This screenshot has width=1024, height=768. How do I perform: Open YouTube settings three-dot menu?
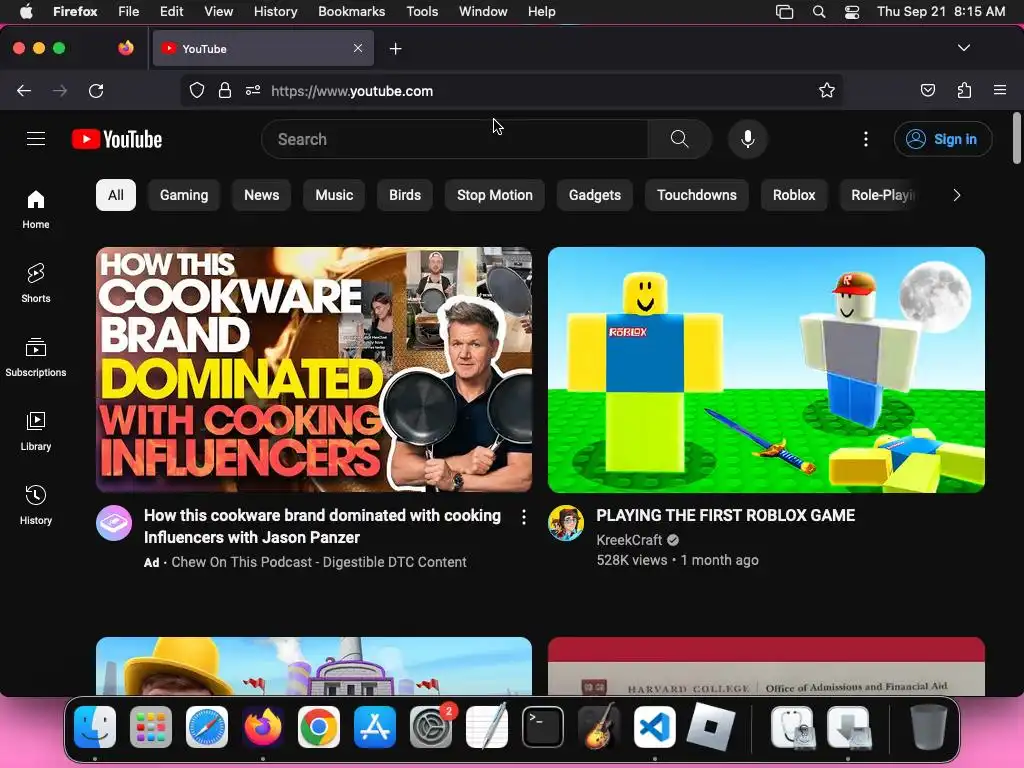865,139
